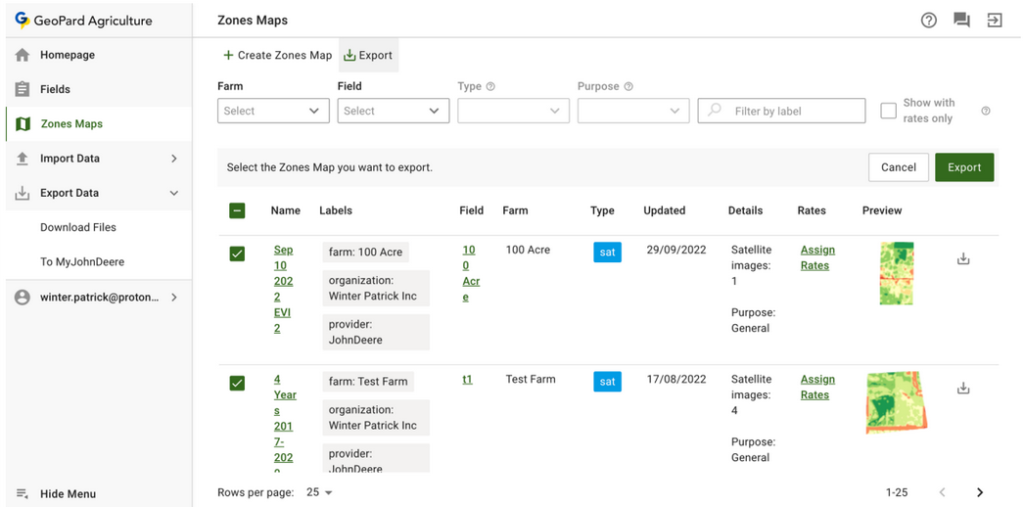This screenshot has width=1024, height=507.
Task: Click the Show with rates only info icon
Action: pyautogui.click(x=986, y=111)
